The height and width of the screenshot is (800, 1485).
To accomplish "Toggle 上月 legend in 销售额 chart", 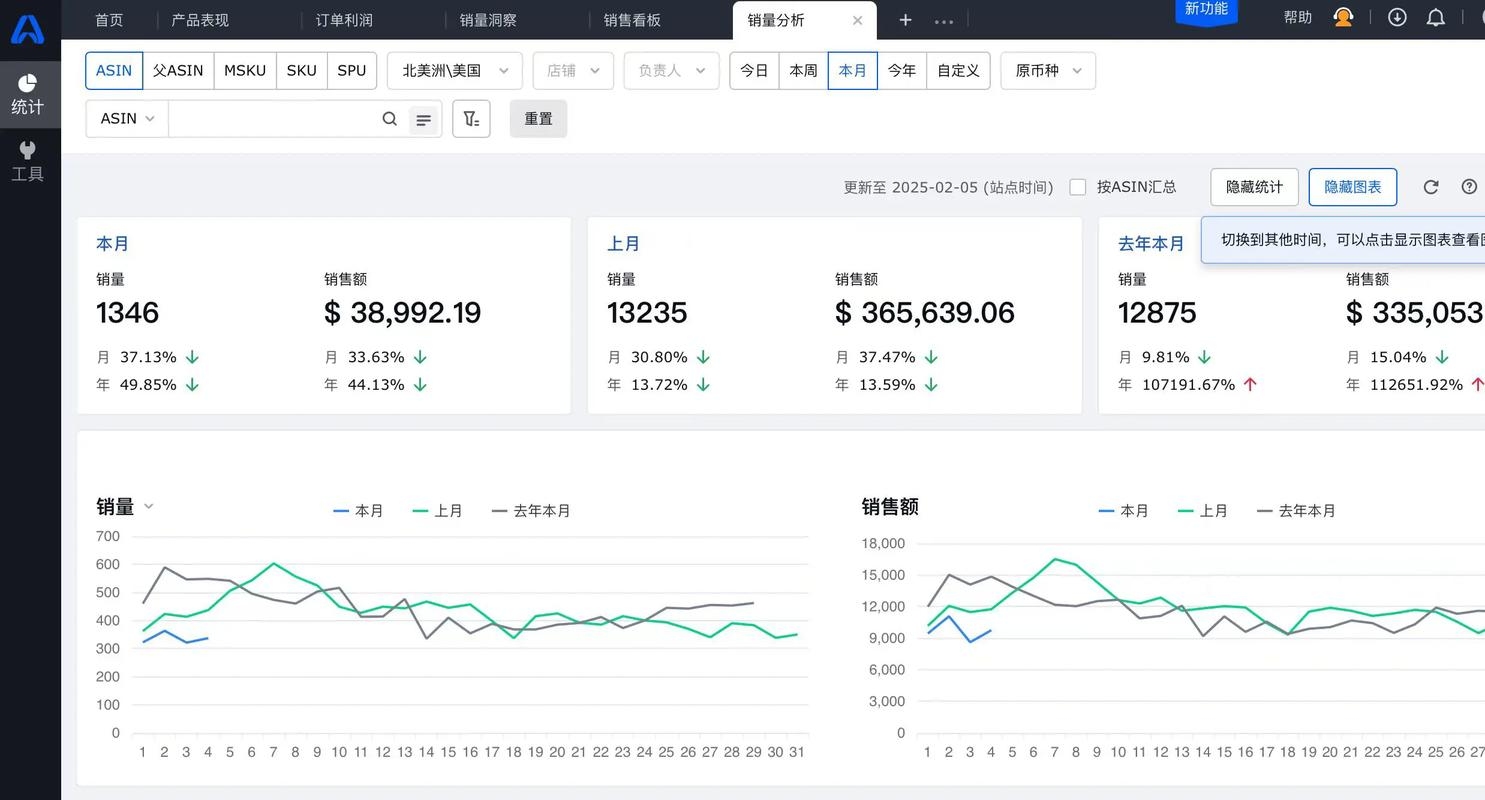I will coord(1202,511).
